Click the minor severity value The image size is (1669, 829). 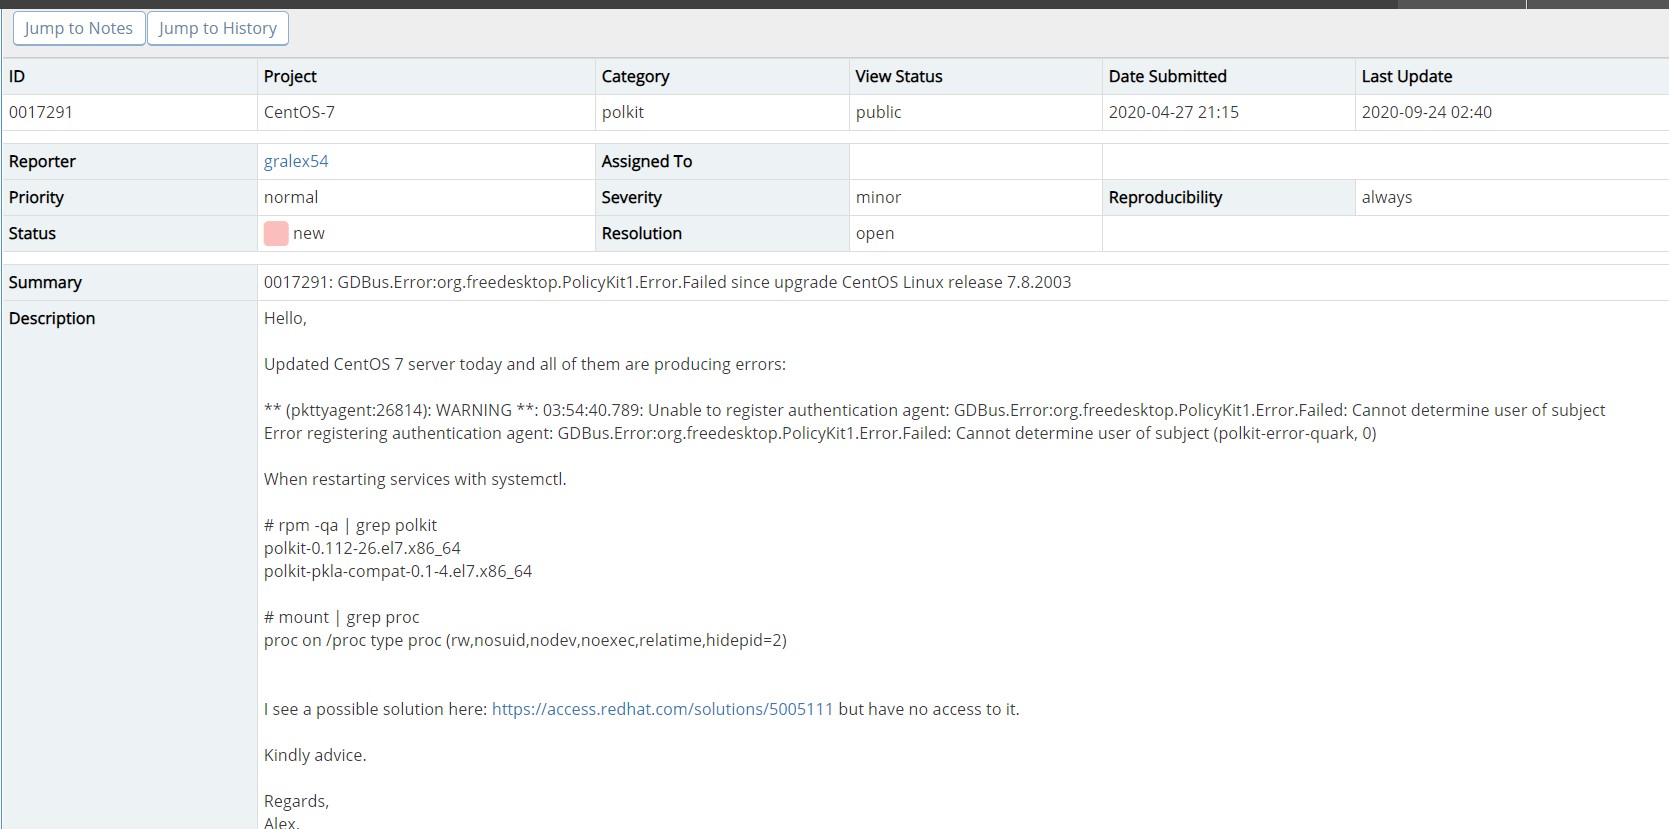[x=878, y=197]
